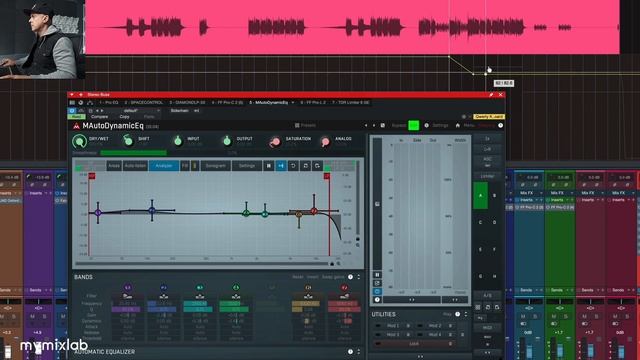The image size is (640, 360).
Task: Select preset slot C
Action: tap(480, 222)
